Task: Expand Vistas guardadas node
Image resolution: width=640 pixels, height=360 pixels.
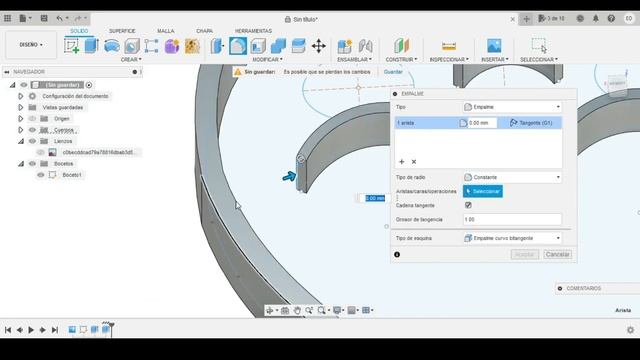Action: pos(20,107)
